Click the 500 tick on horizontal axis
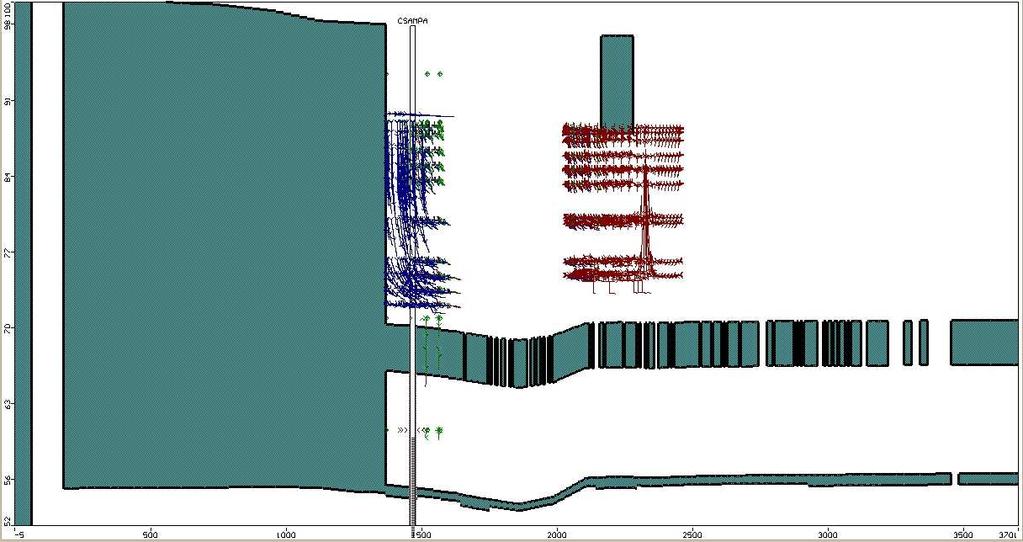Image resolution: width=1023 pixels, height=542 pixels. tap(150, 534)
